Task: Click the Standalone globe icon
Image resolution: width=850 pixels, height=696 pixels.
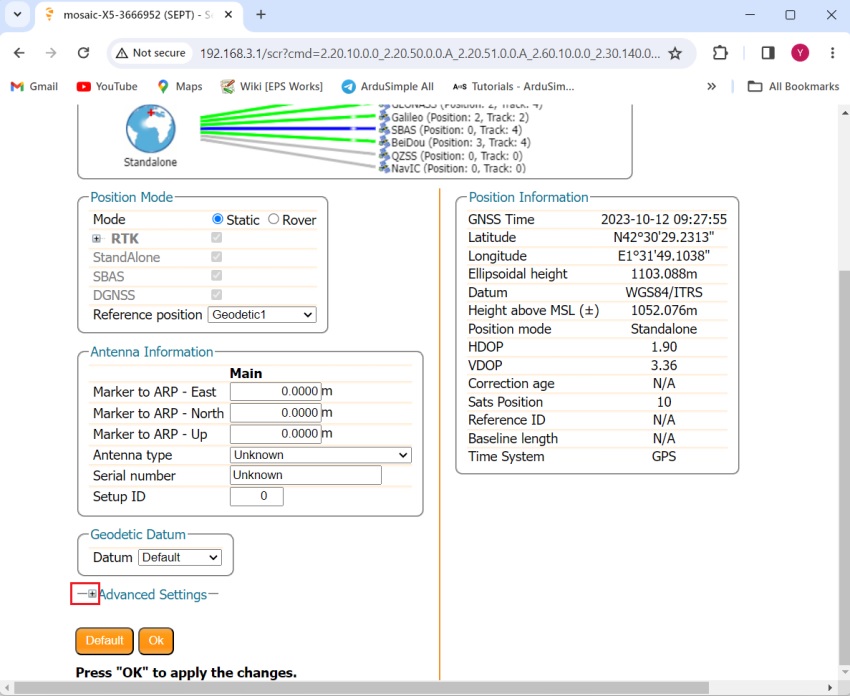Action: coord(150,129)
